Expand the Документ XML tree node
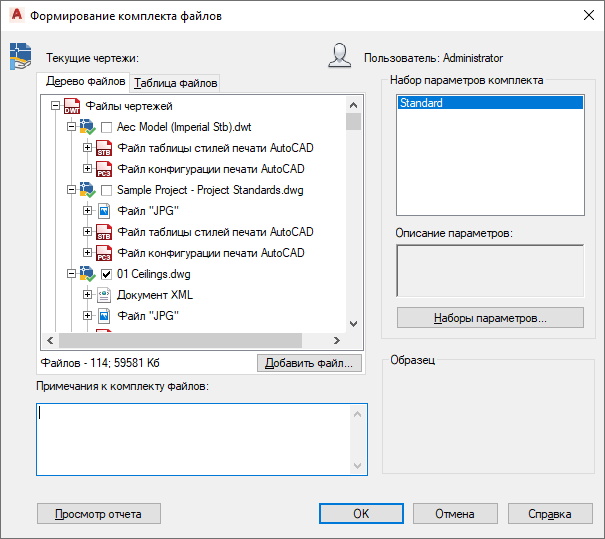The width and height of the screenshot is (605, 539). click(87, 295)
